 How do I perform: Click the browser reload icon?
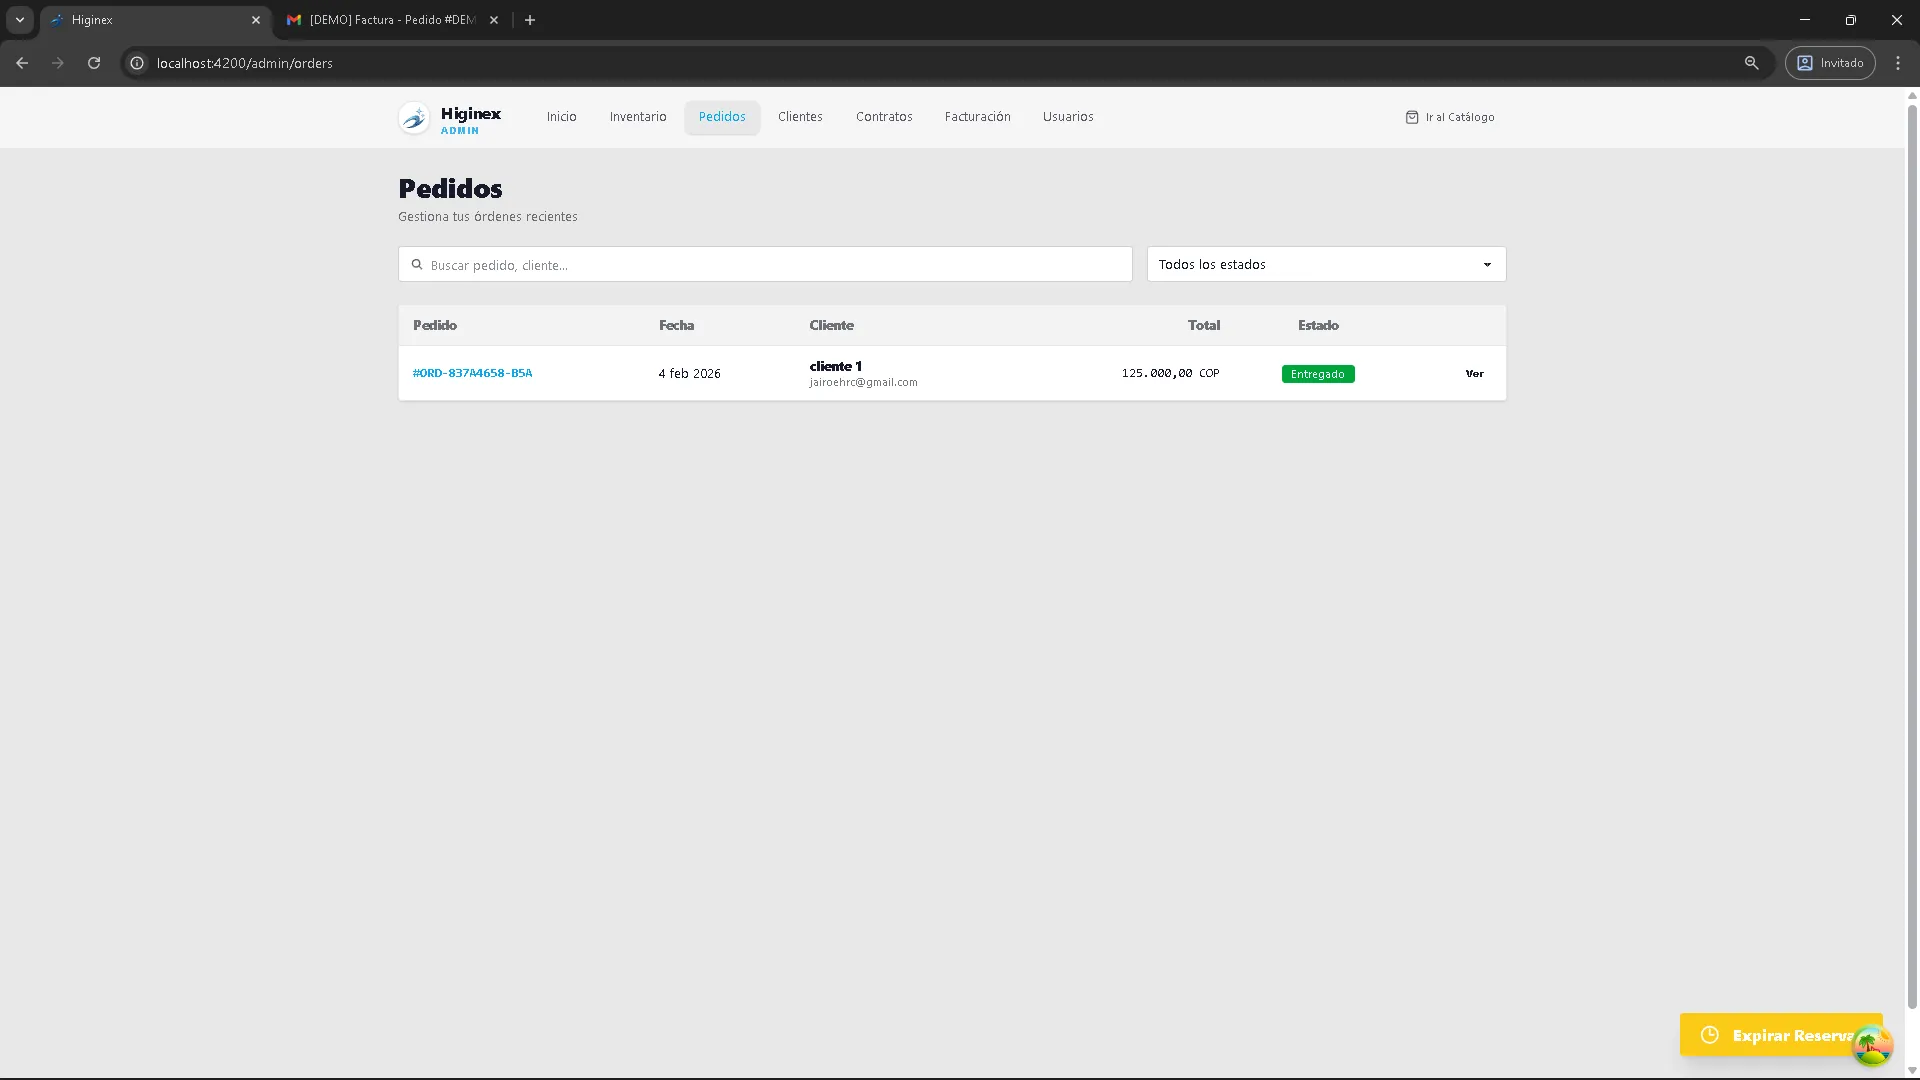coord(94,63)
